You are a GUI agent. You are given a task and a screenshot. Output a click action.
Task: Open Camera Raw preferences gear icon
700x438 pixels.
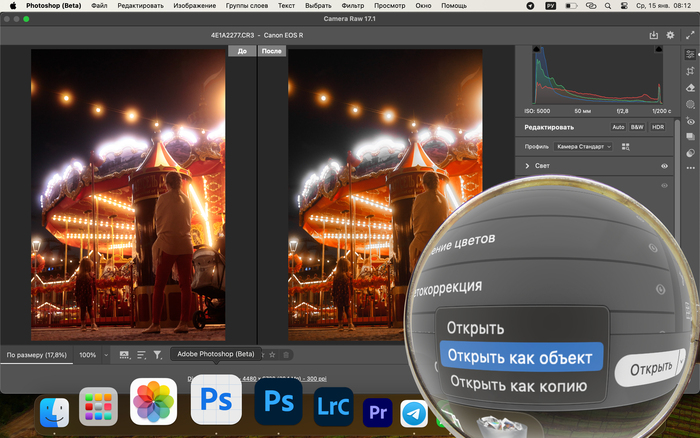670,35
